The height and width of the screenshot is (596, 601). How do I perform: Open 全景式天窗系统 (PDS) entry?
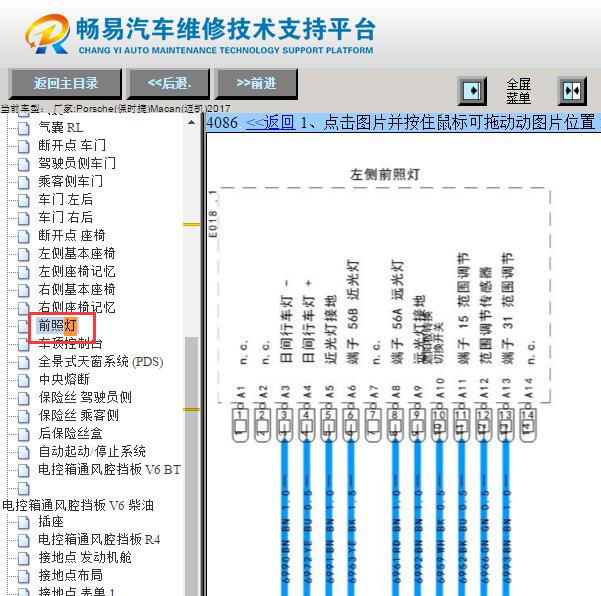click(101, 361)
